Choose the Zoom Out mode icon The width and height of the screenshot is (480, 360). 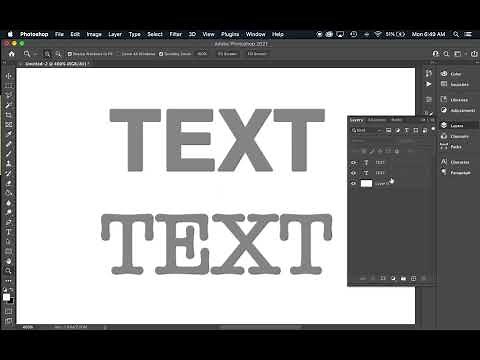(58, 54)
